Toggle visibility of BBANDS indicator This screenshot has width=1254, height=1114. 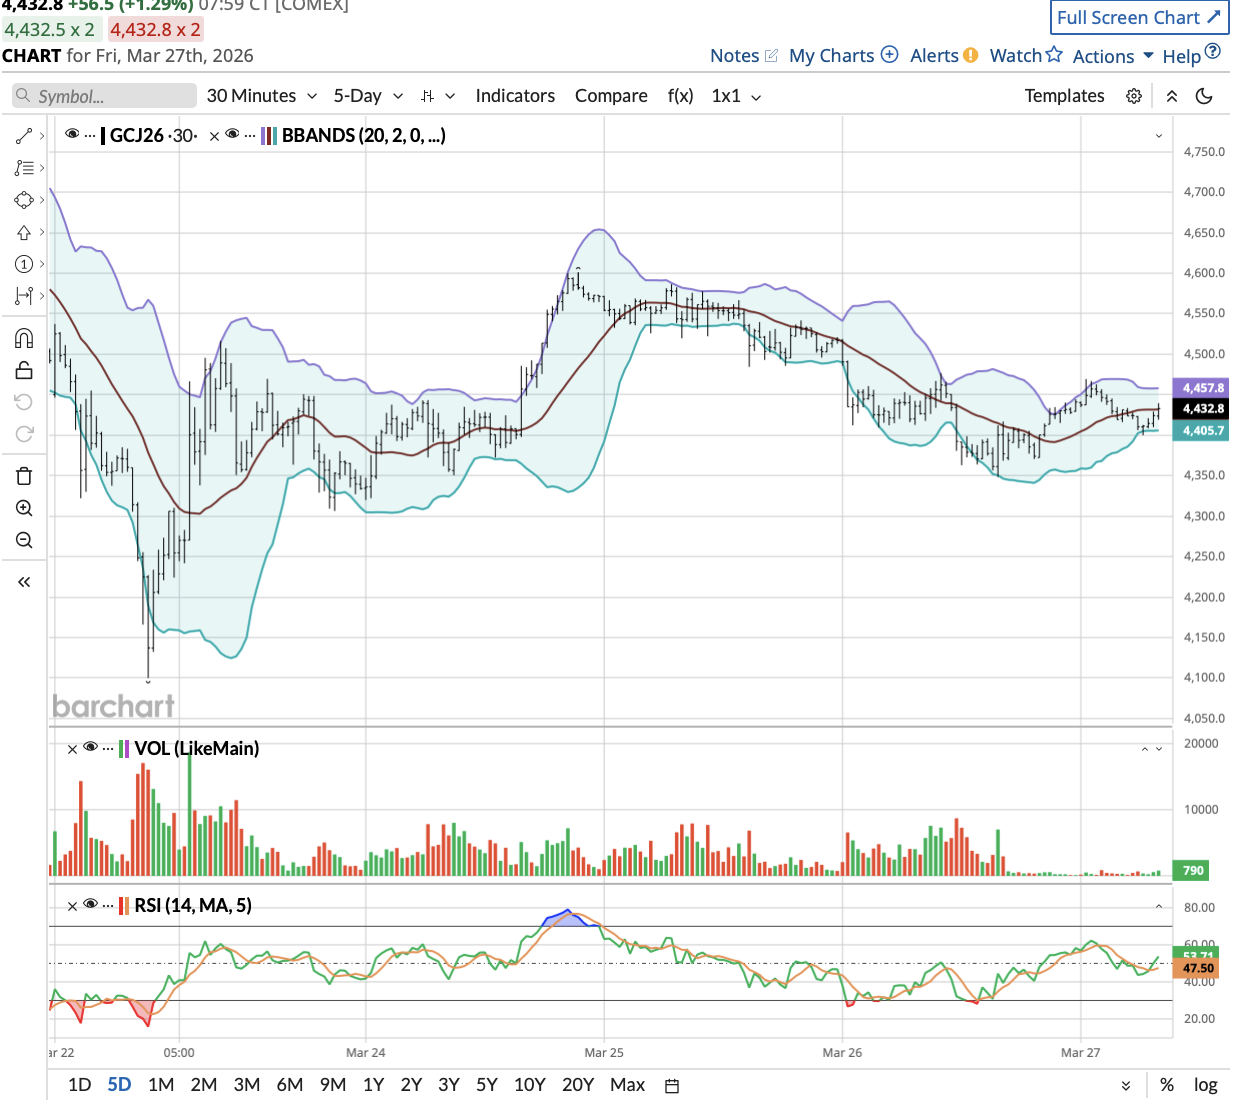tap(232, 134)
